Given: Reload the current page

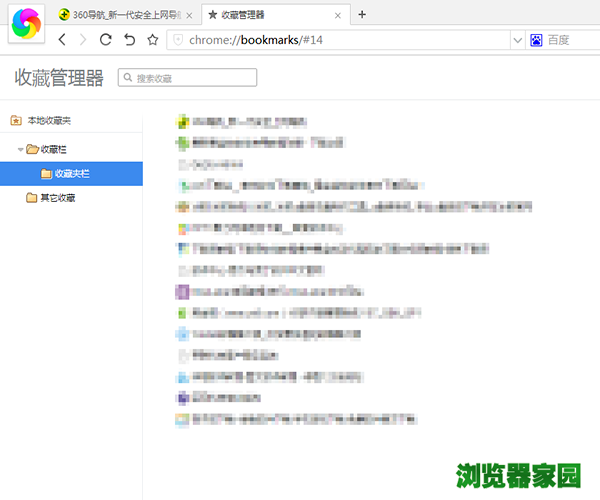Looking at the screenshot, I should pyautogui.click(x=106, y=40).
